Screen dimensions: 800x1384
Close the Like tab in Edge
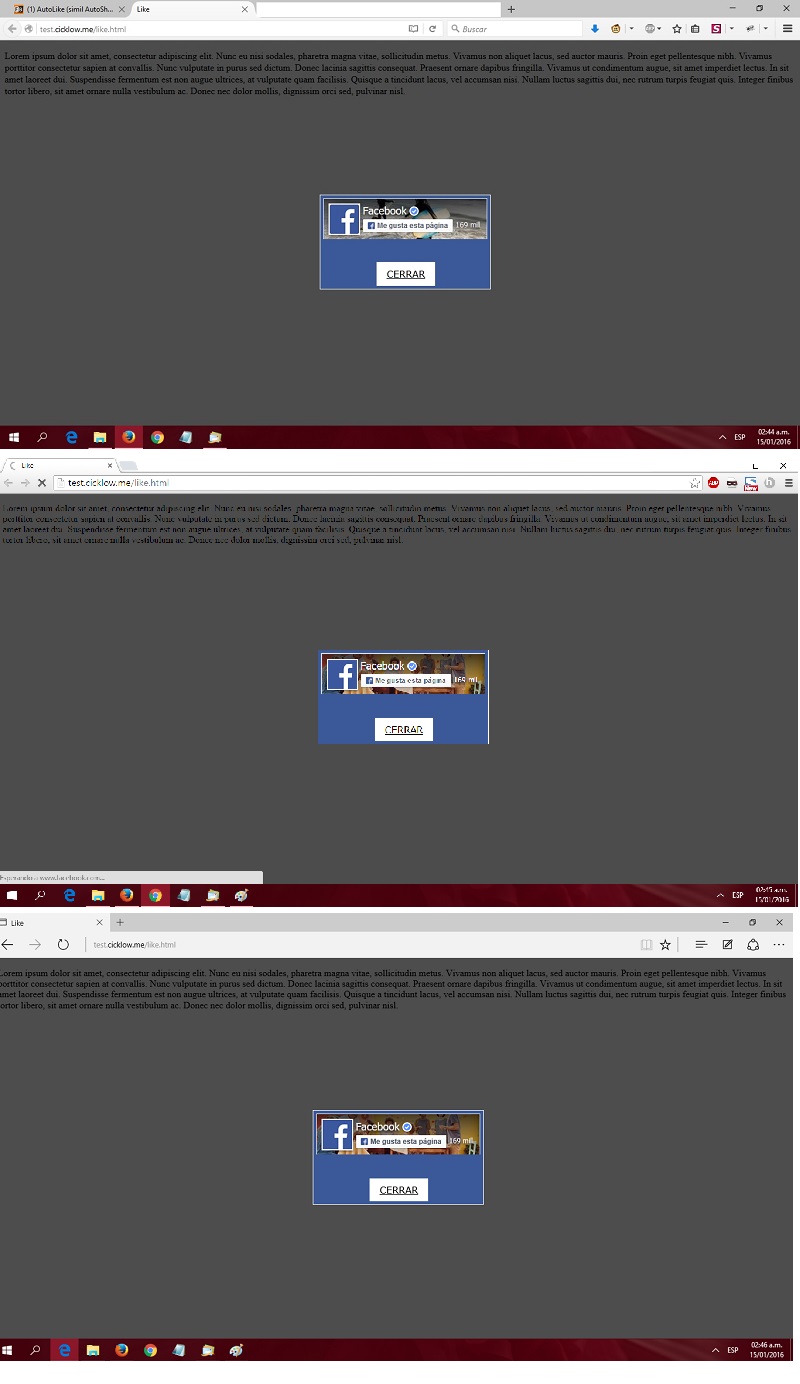pos(99,922)
